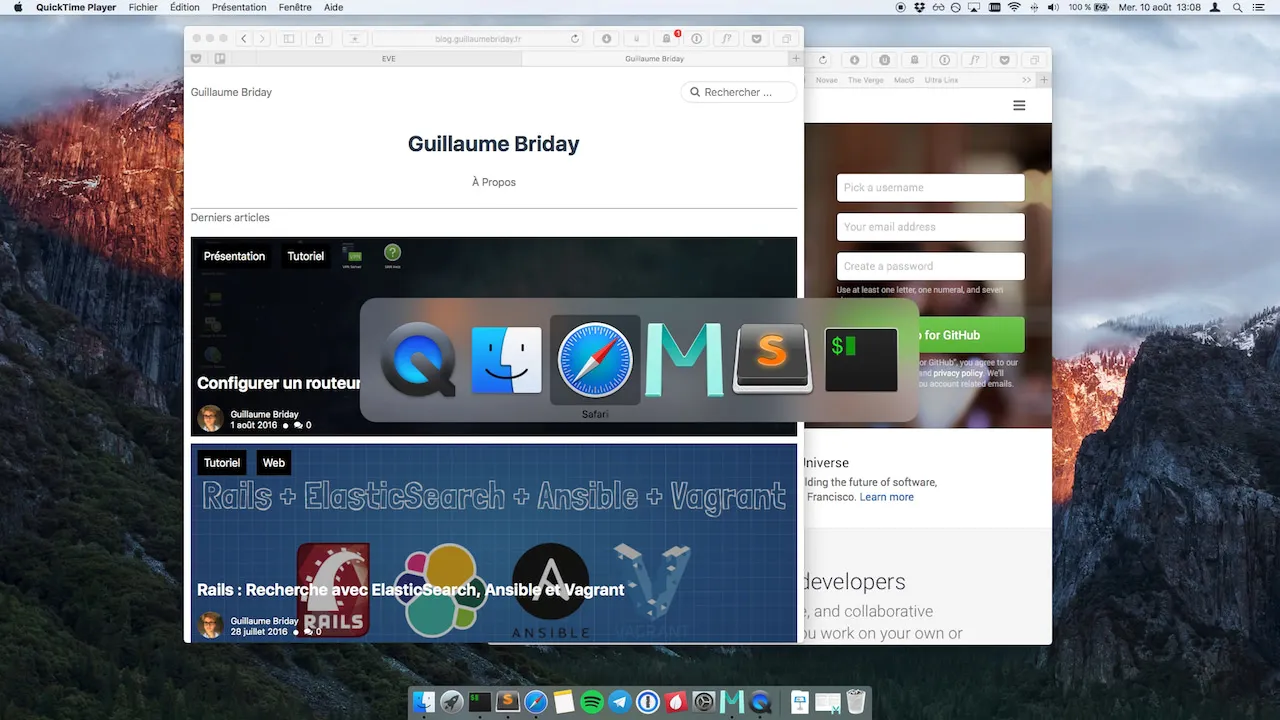Click the extension icon with red badge
The height and width of the screenshot is (720, 1280).
click(667, 39)
